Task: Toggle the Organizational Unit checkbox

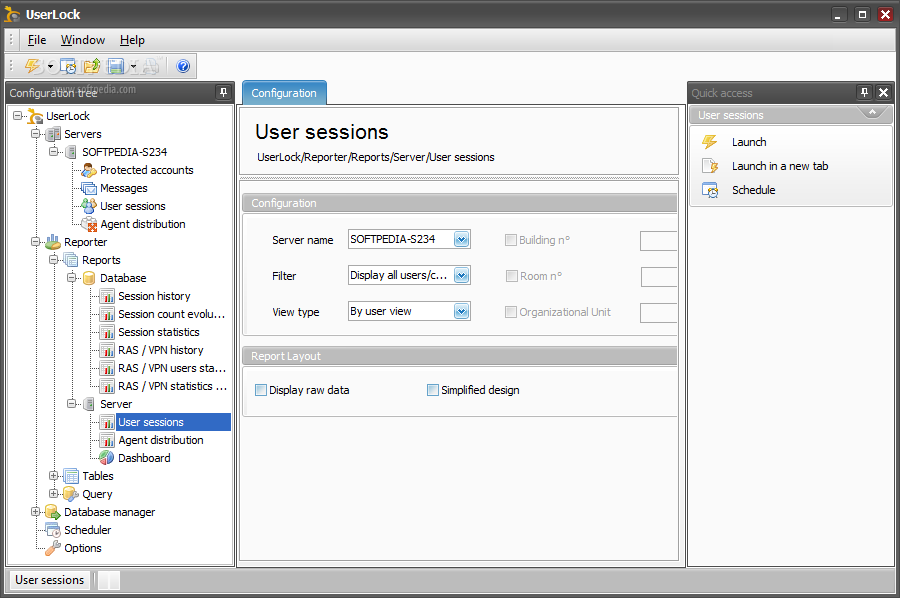Action: click(511, 312)
